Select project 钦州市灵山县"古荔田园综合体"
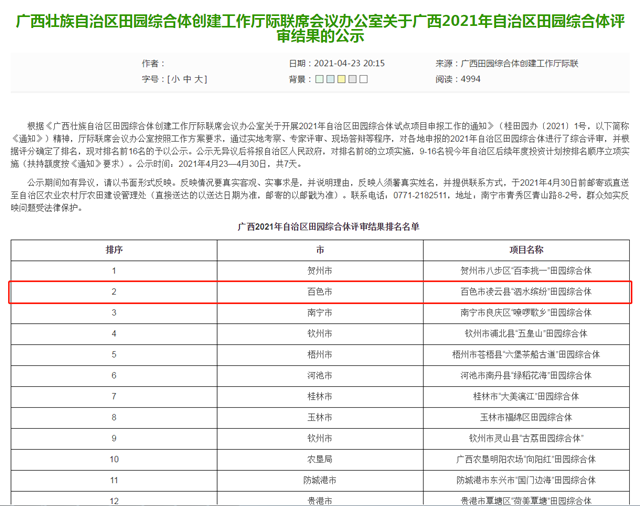 click(526, 439)
